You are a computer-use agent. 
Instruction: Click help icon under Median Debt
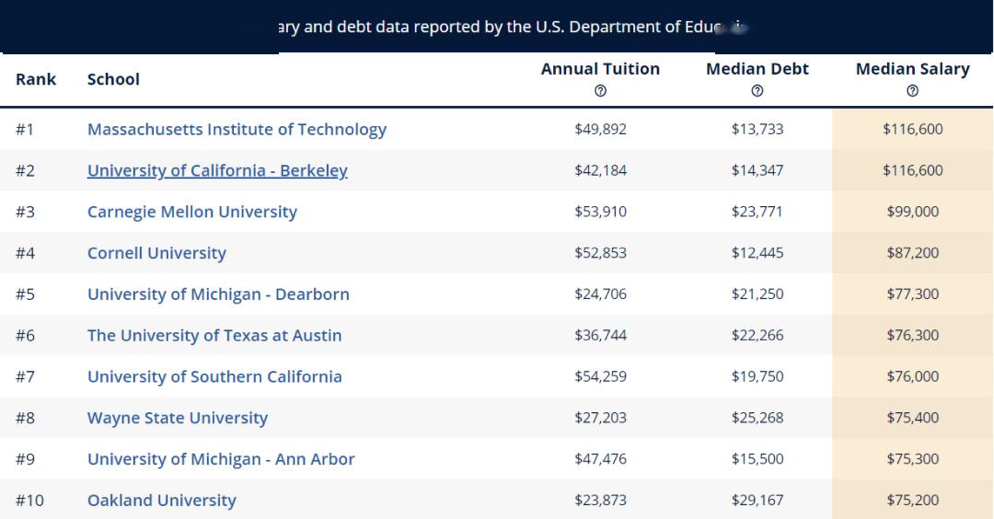[757, 91]
